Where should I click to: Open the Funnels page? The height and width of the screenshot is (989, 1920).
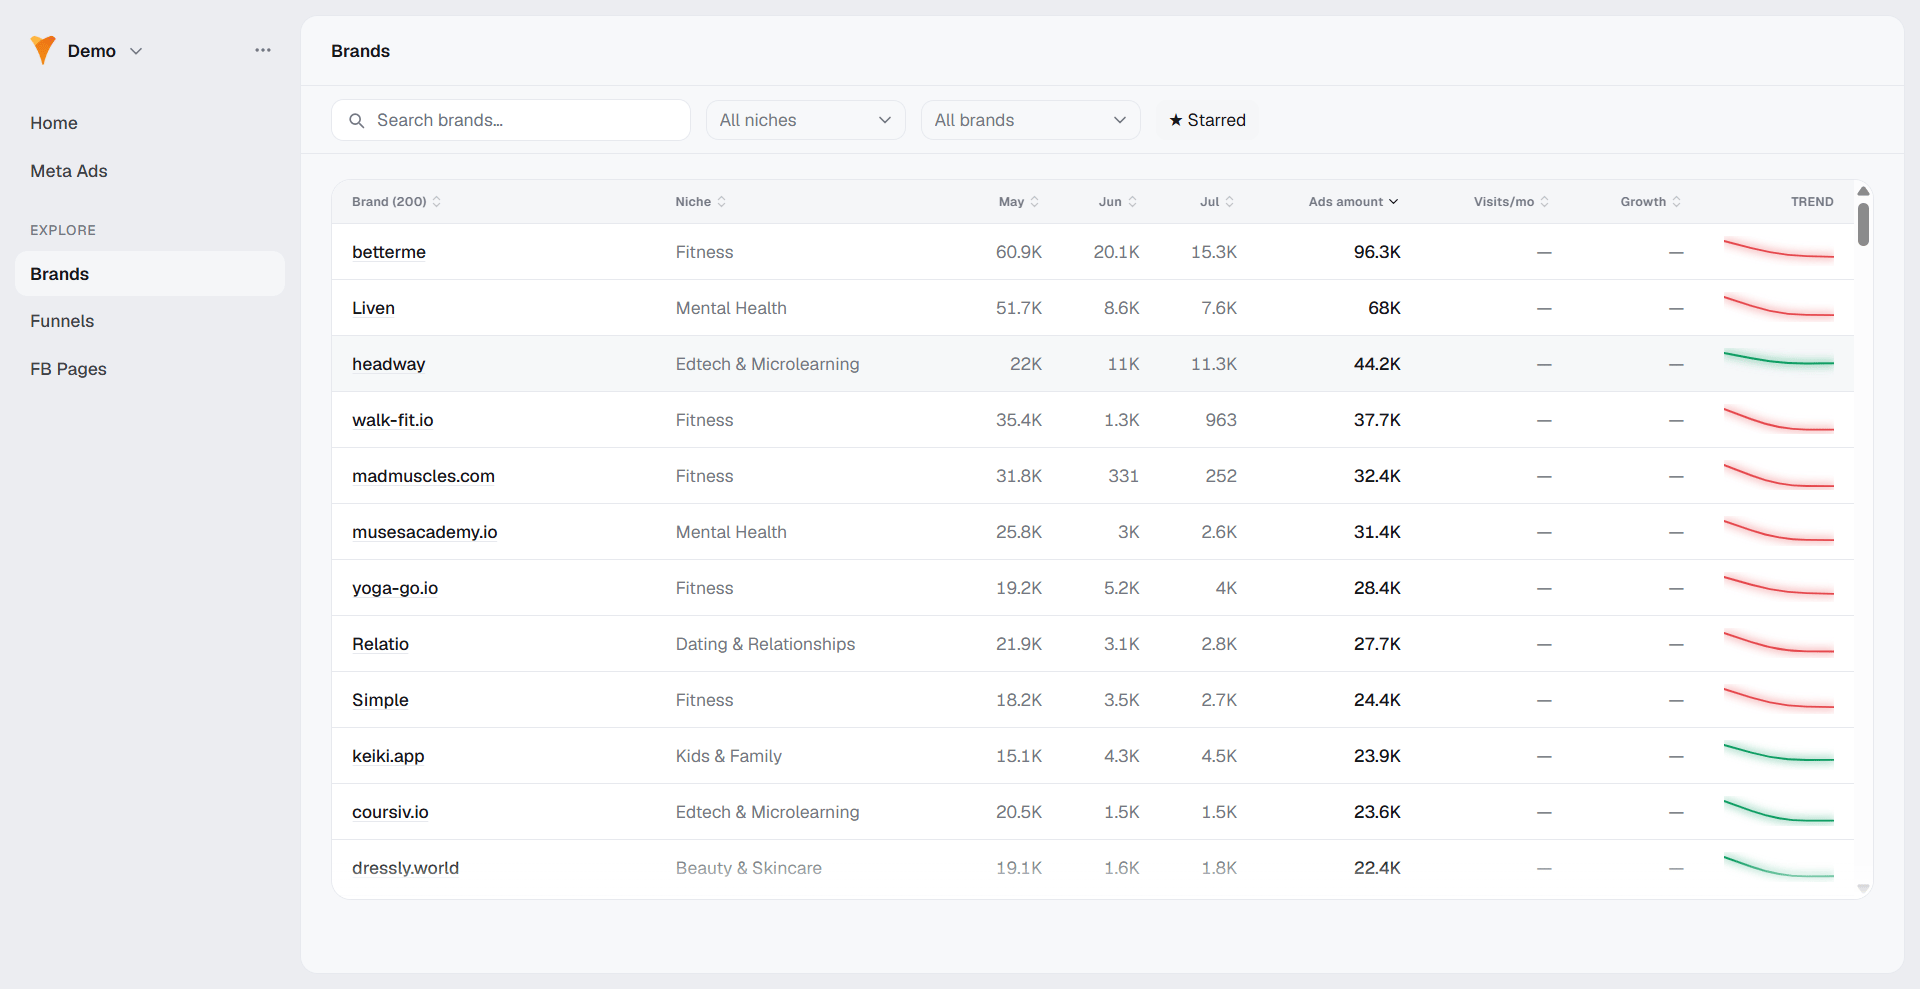click(62, 321)
